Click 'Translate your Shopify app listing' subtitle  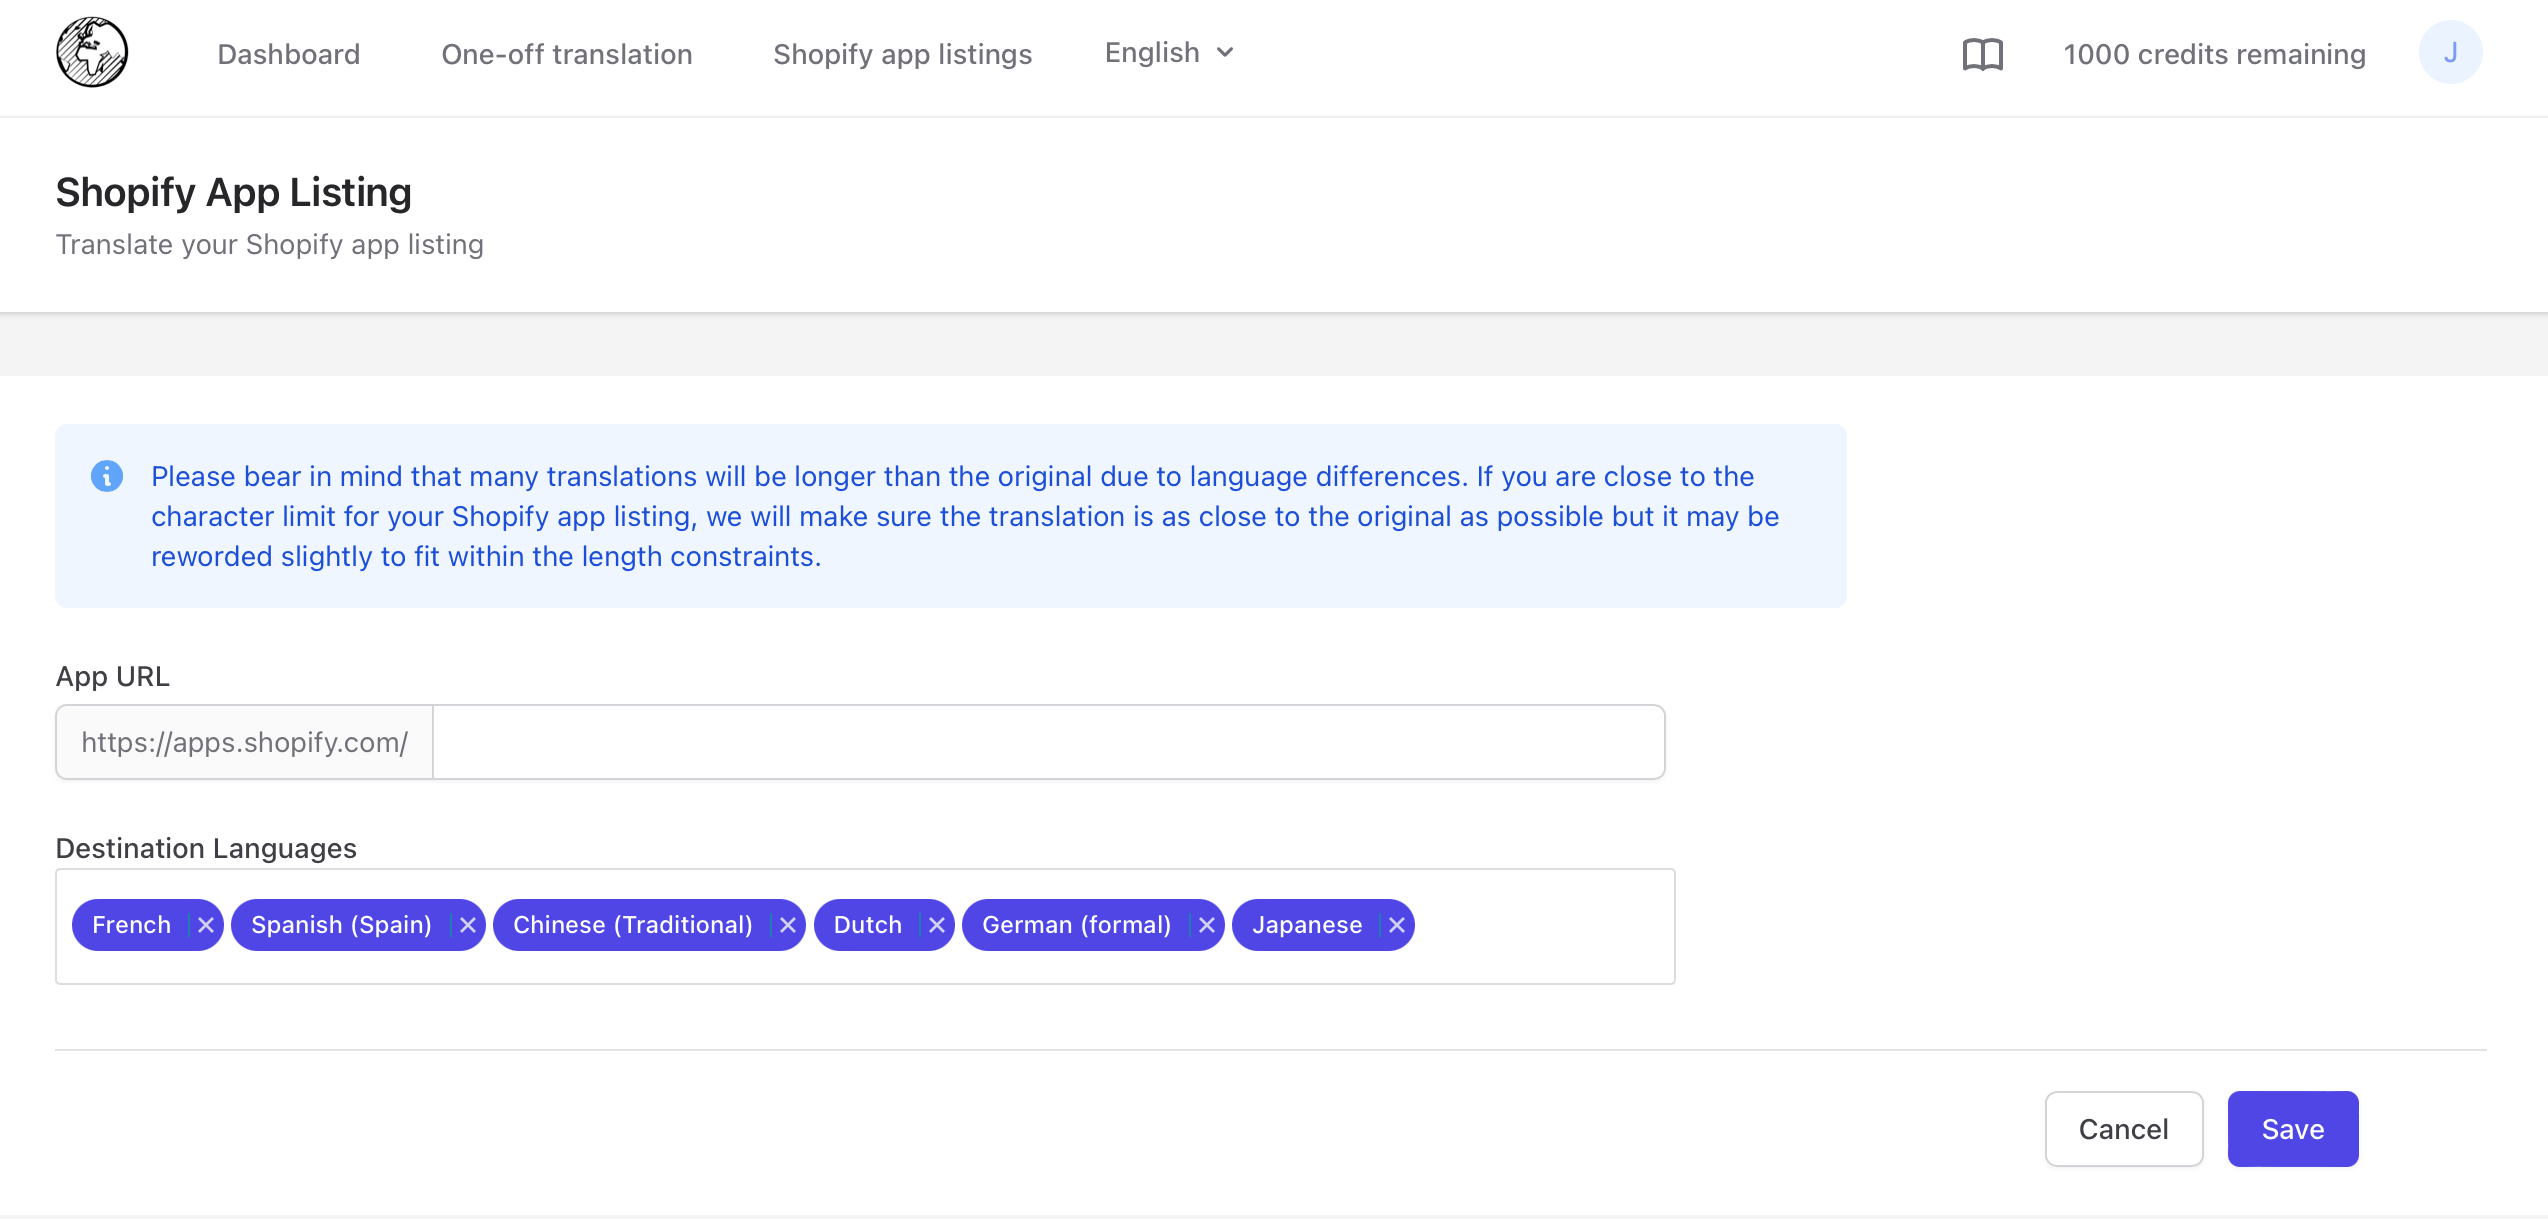pyautogui.click(x=270, y=244)
